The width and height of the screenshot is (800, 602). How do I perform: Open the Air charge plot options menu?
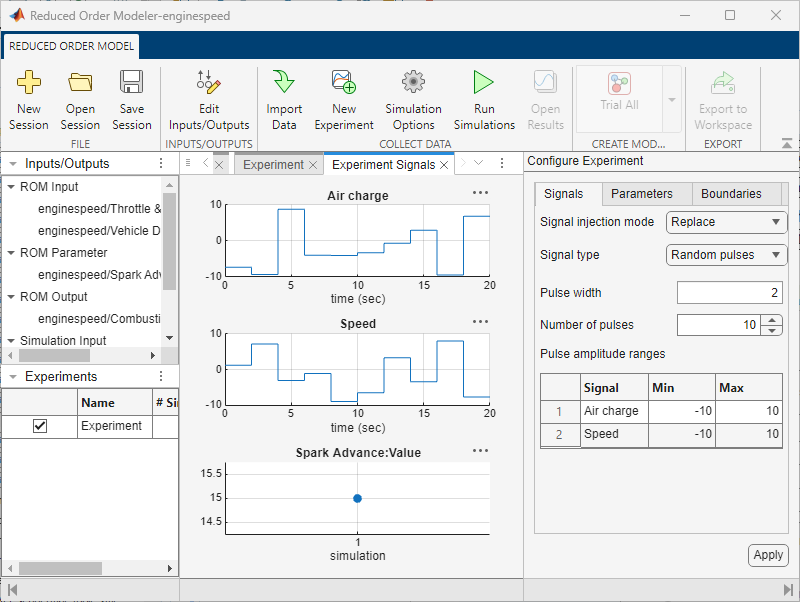click(480, 193)
